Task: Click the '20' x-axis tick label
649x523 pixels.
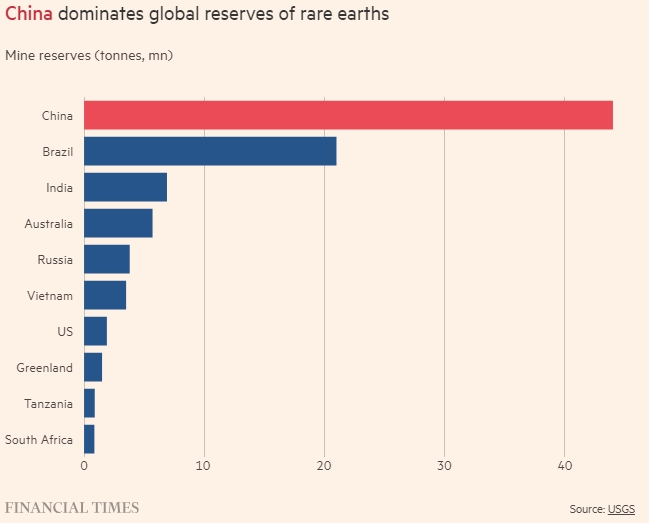Action: click(324, 466)
